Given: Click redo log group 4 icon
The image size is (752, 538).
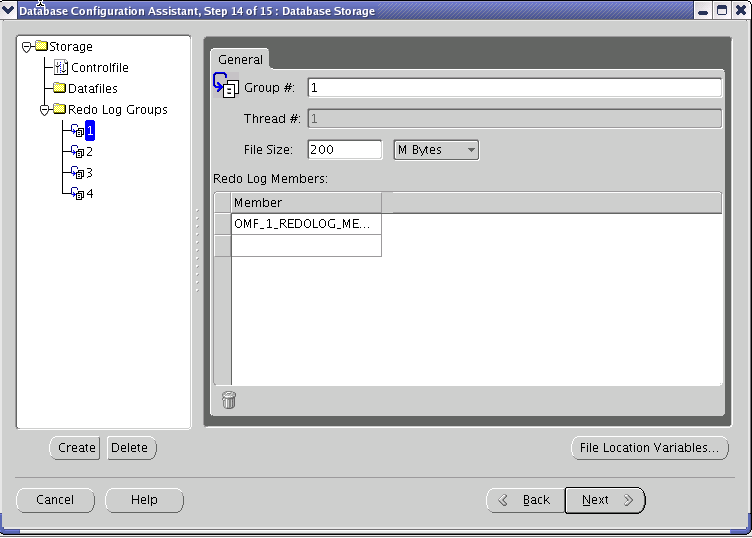Looking at the screenshot, I should [x=77, y=194].
